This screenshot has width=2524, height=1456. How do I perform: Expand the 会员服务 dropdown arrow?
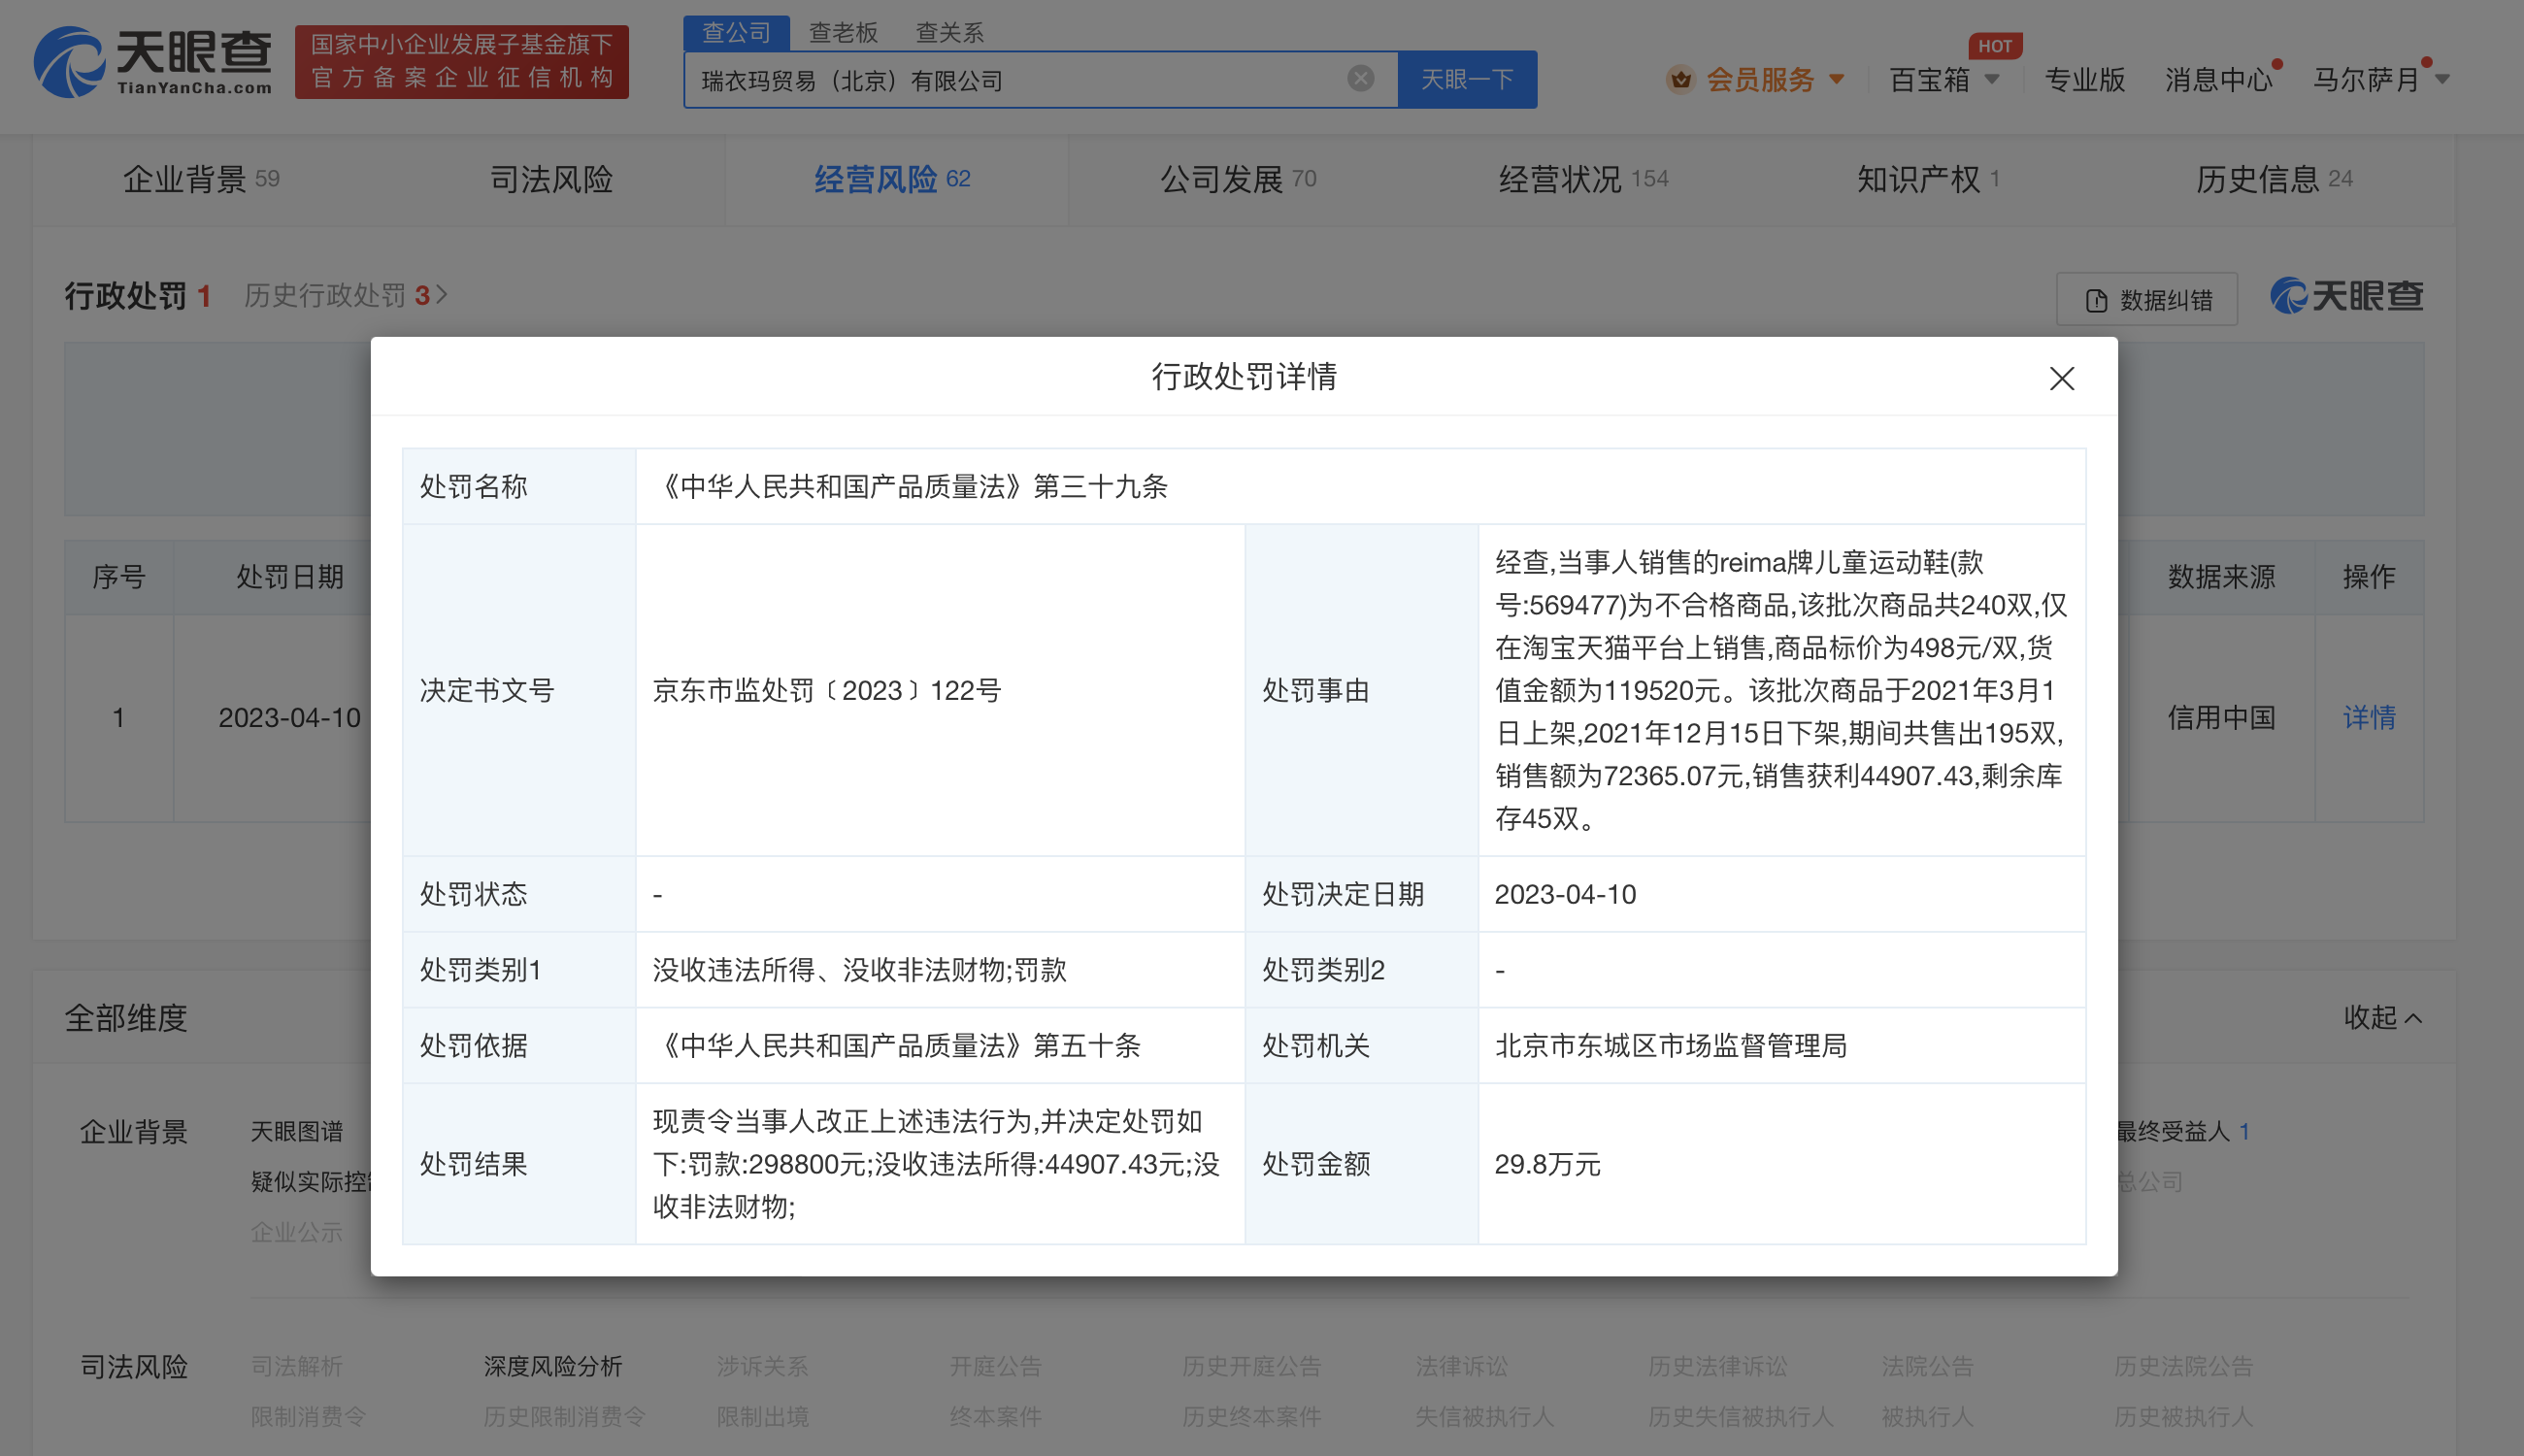point(1836,79)
